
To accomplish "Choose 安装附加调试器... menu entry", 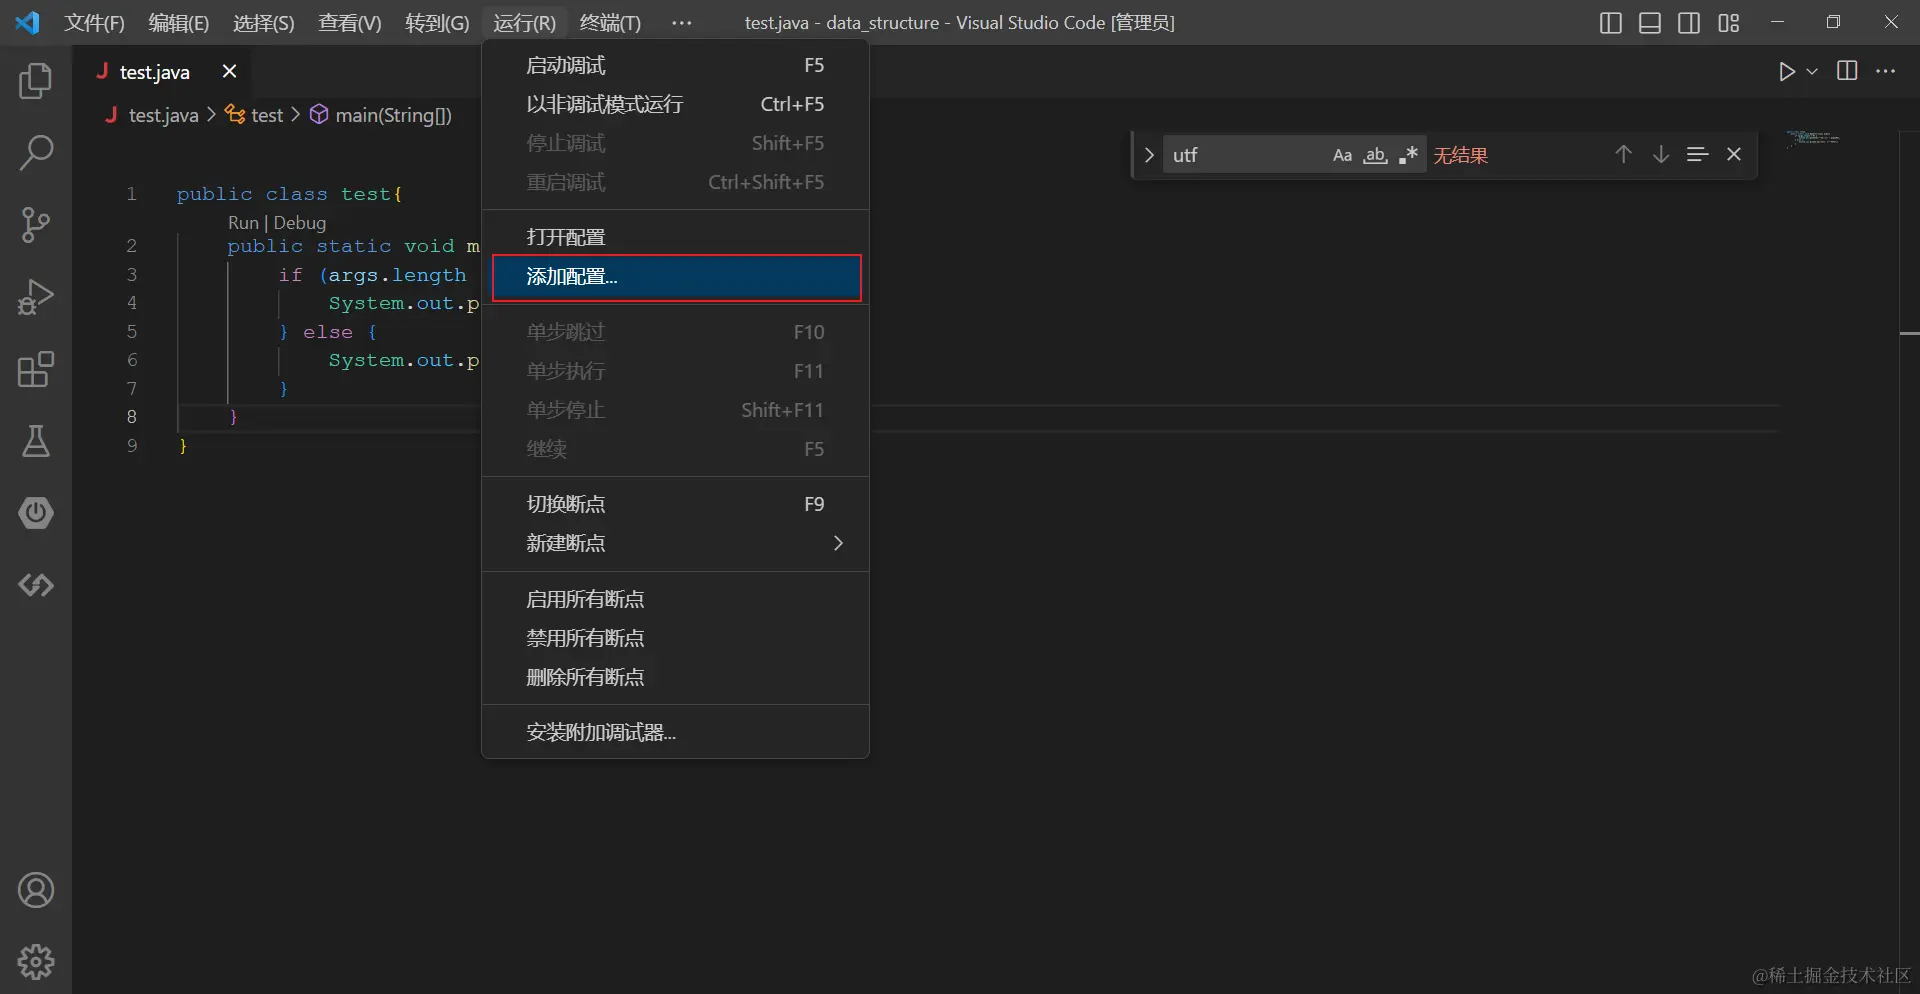I will pyautogui.click(x=675, y=732).
